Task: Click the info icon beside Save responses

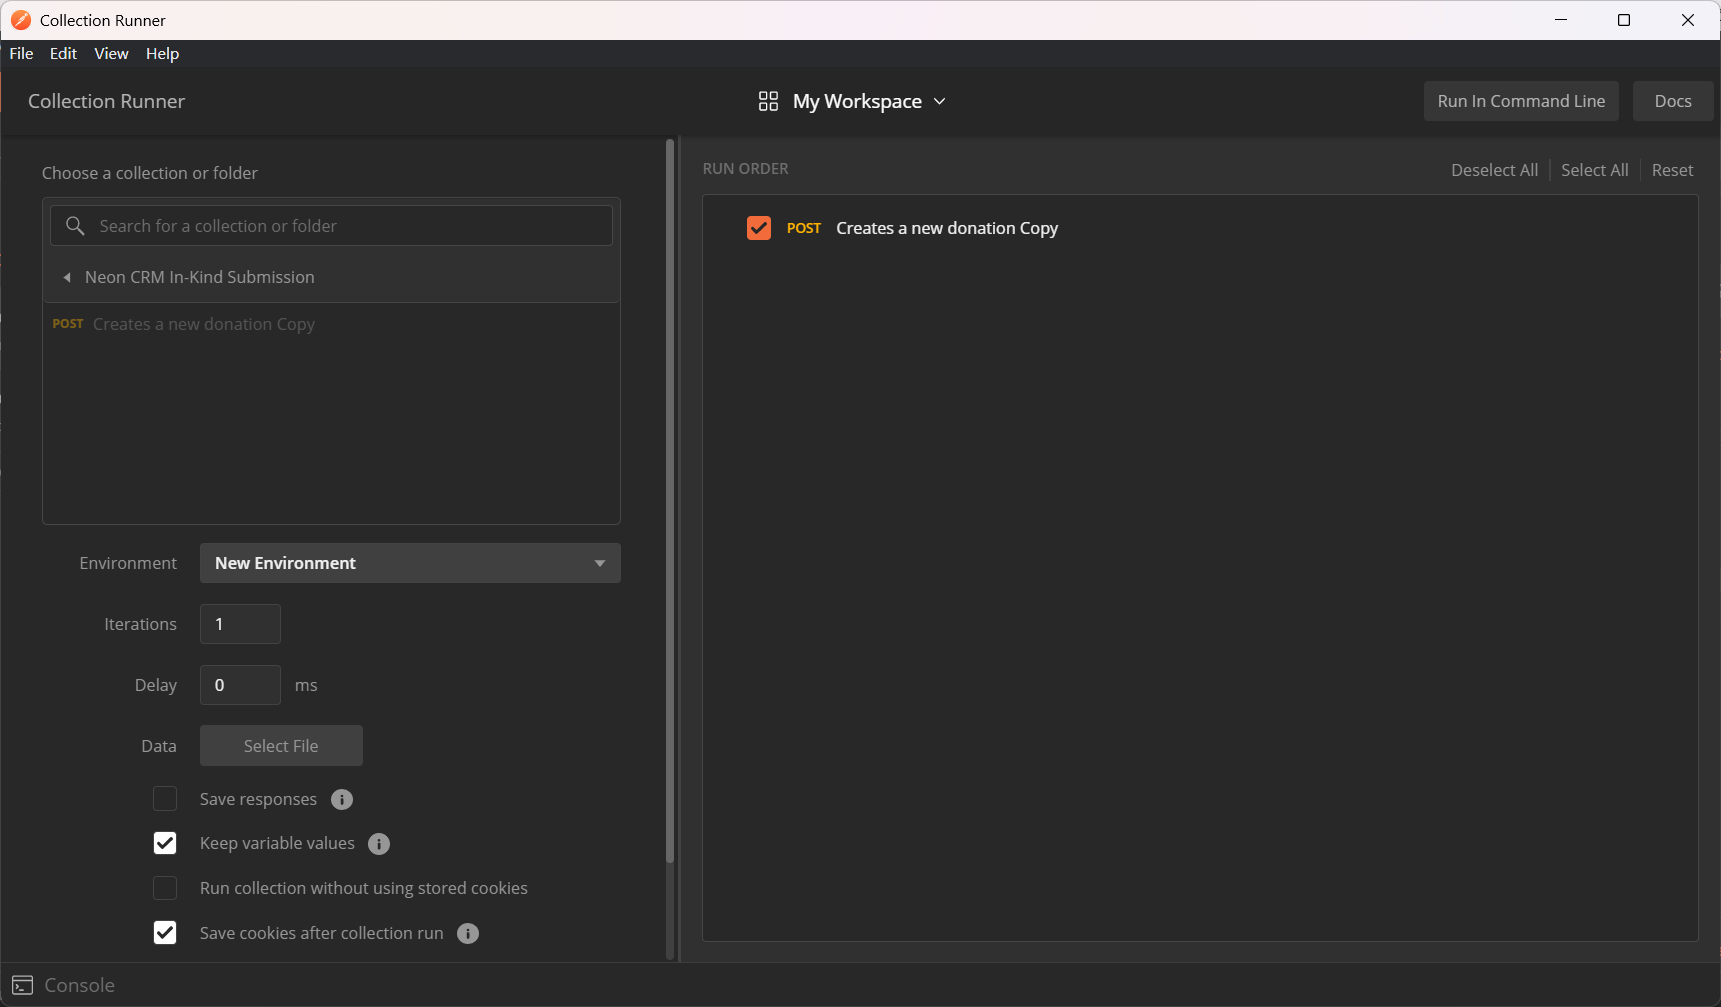Action: point(342,799)
